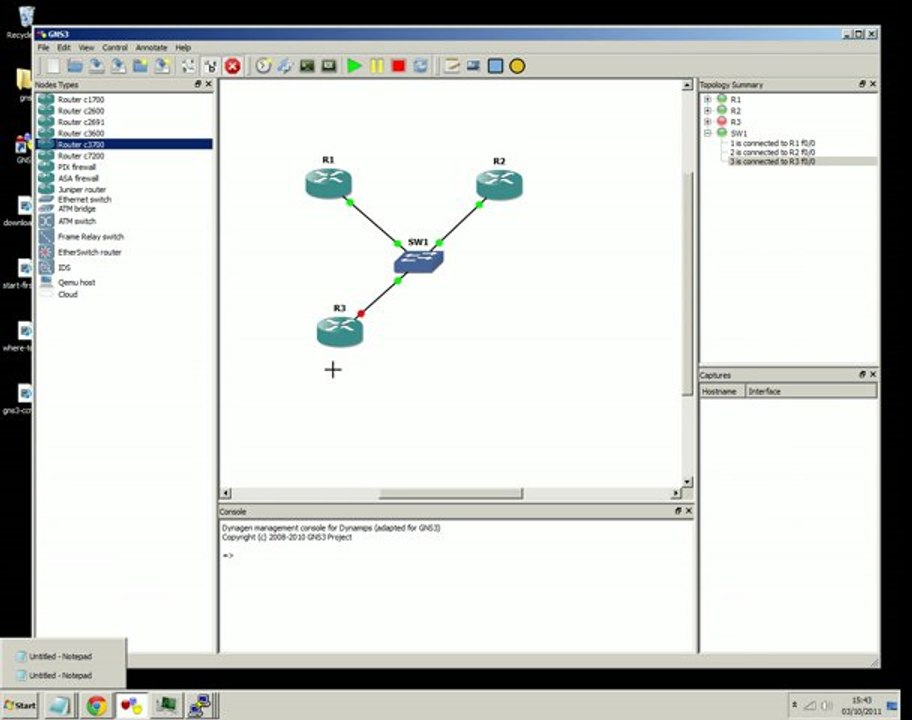912x720 pixels.
Task: Click the canvas horizontal scrollbar right arrow
Action: 676,494
